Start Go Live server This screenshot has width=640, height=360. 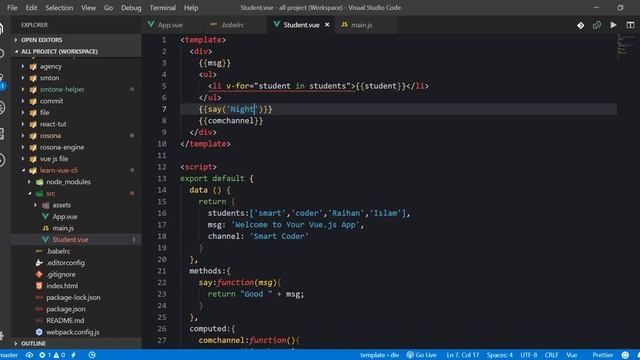pos(422,355)
